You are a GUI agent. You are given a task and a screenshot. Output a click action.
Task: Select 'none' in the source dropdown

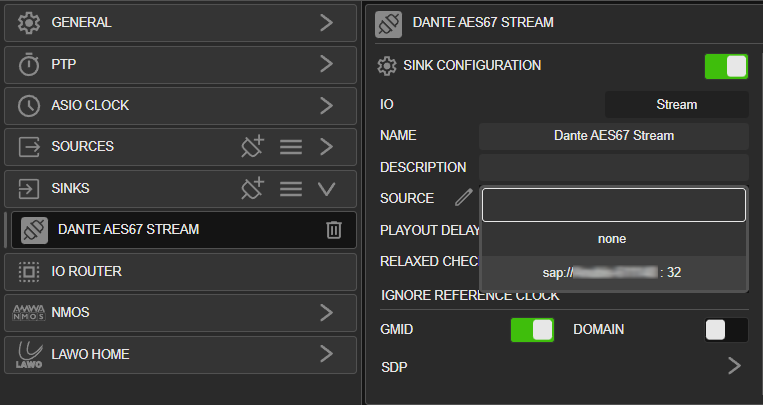point(613,239)
